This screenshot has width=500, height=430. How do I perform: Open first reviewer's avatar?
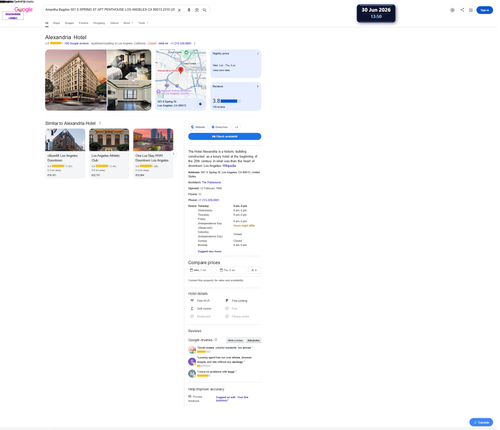(192, 350)
